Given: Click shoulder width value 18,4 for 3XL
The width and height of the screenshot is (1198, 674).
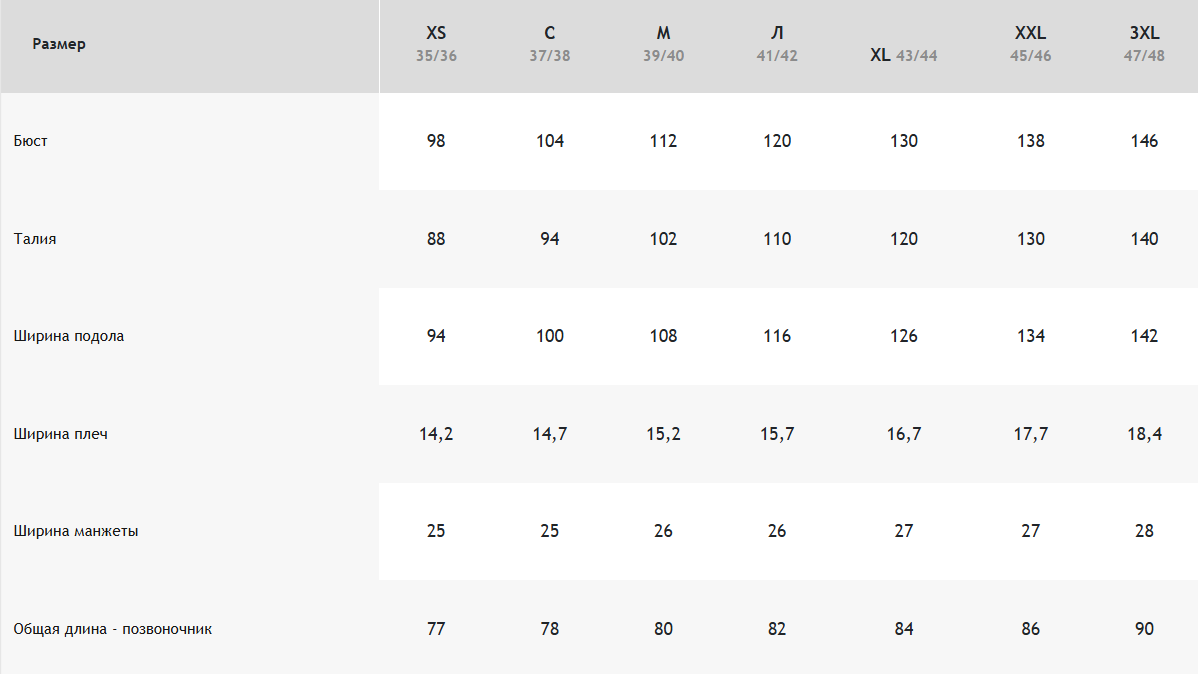Looking at the screenshot, I should [1144, 433].
